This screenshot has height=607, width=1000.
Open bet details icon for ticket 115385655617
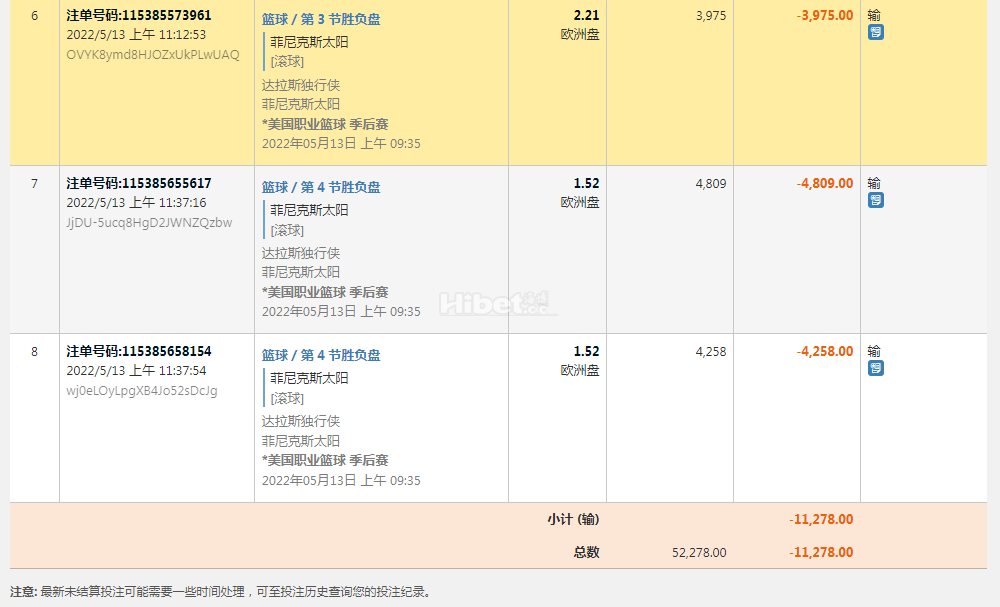click(875, 200)
